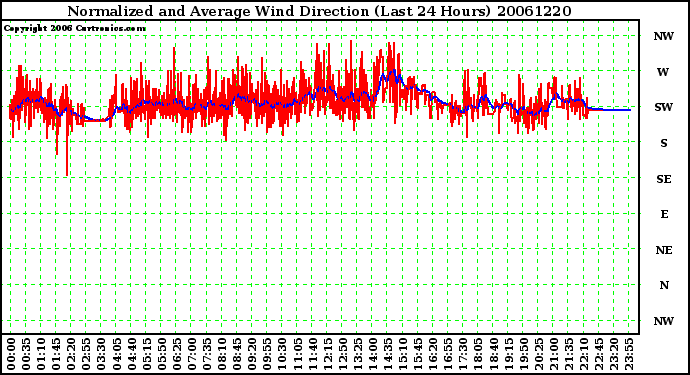Screen dimensions: 690x375
Task: Choose the 18:05 time label
Action: point(478,354)
